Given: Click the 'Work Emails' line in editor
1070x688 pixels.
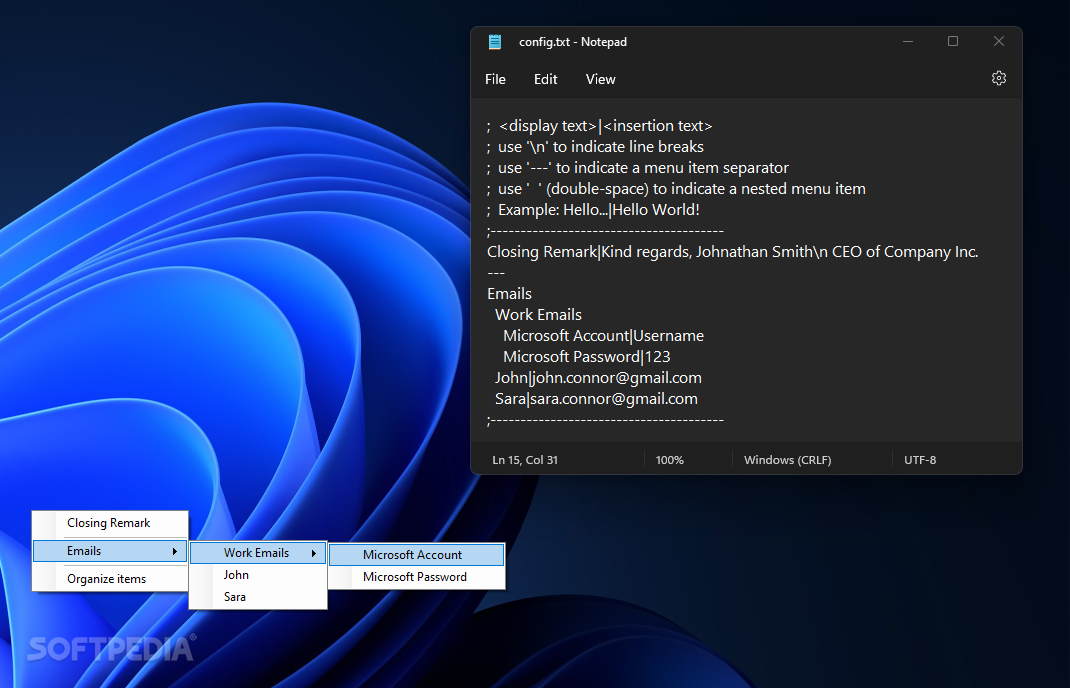Looking at the screenshot, I should pyautogui.click(x=538, y=315).
